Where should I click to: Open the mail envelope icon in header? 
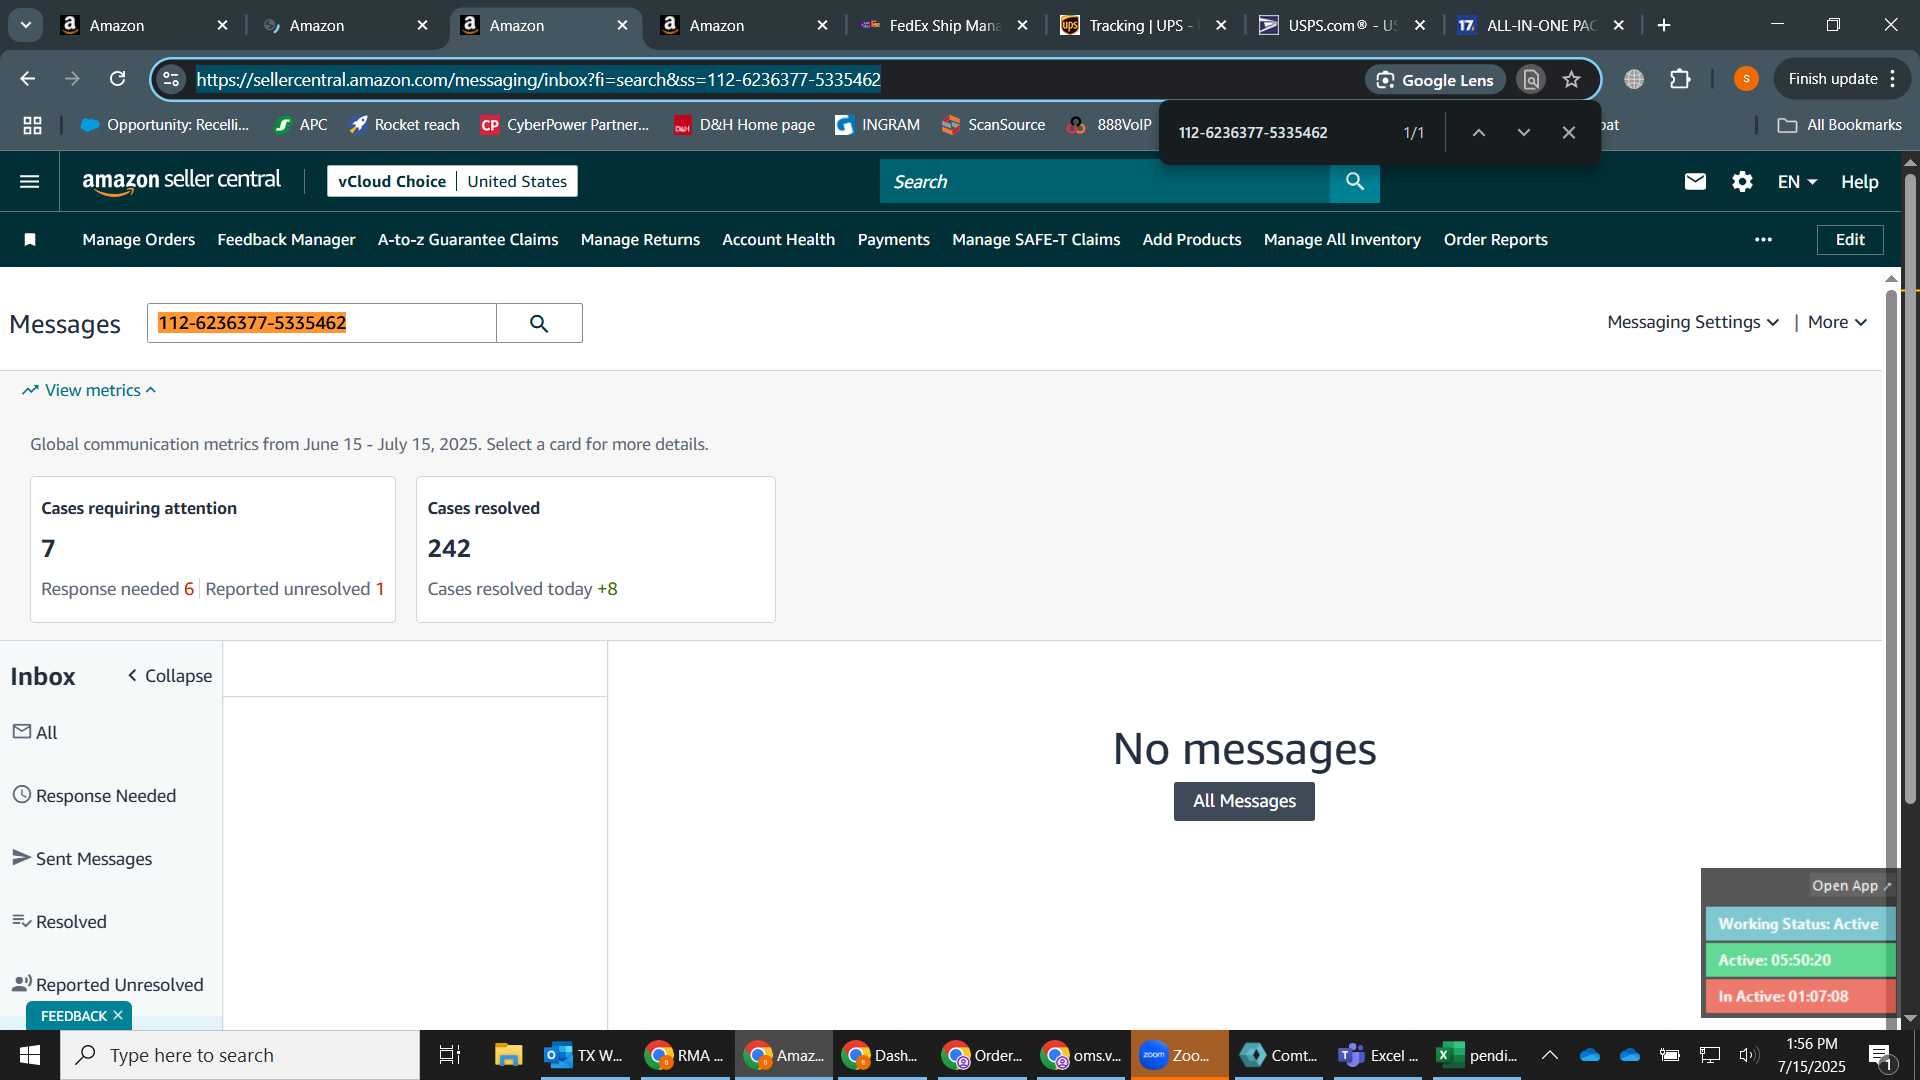click(x=1695, y=181)
